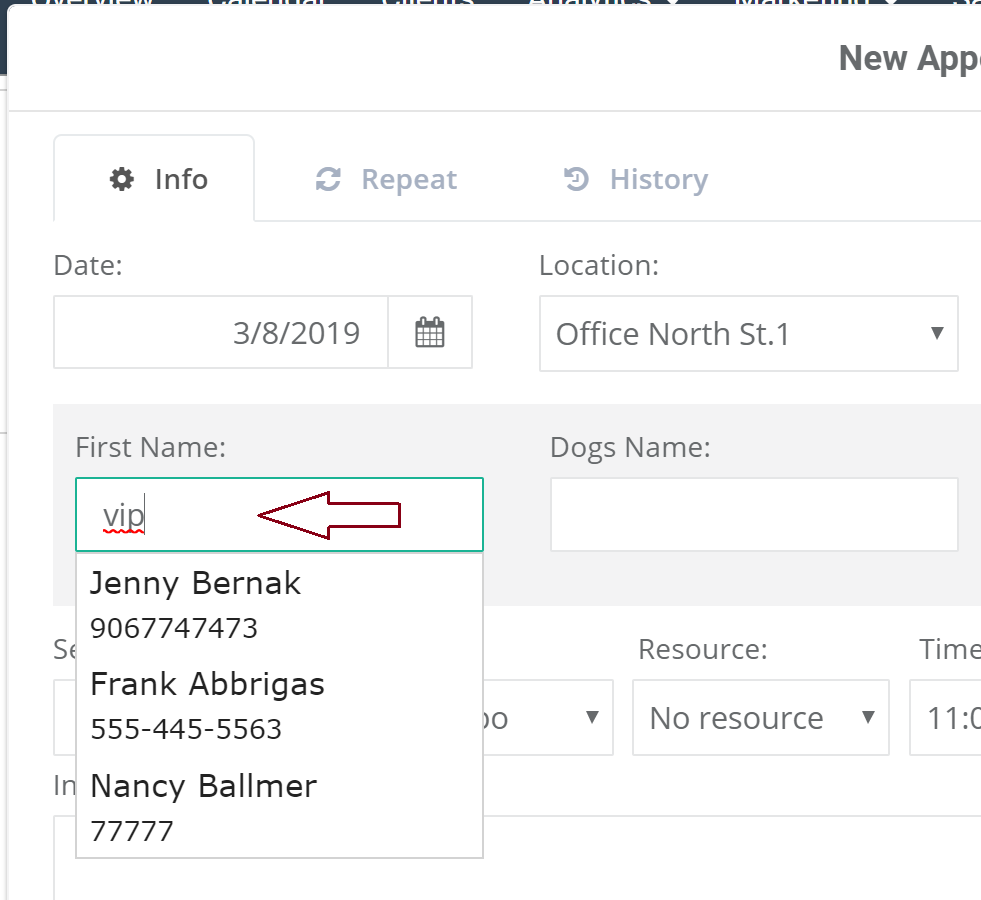Image resolution: width=981 pixels, height=900 pixels.
Task: Select Frank Abbrigas from suggestions
Action: coord(279,706)
